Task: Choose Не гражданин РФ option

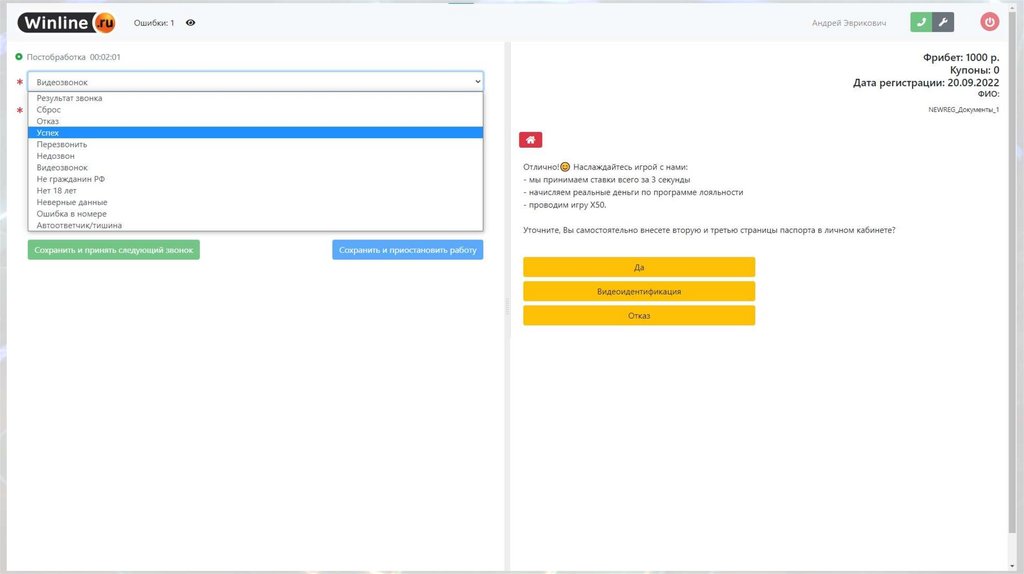Action: coord(71,179)
